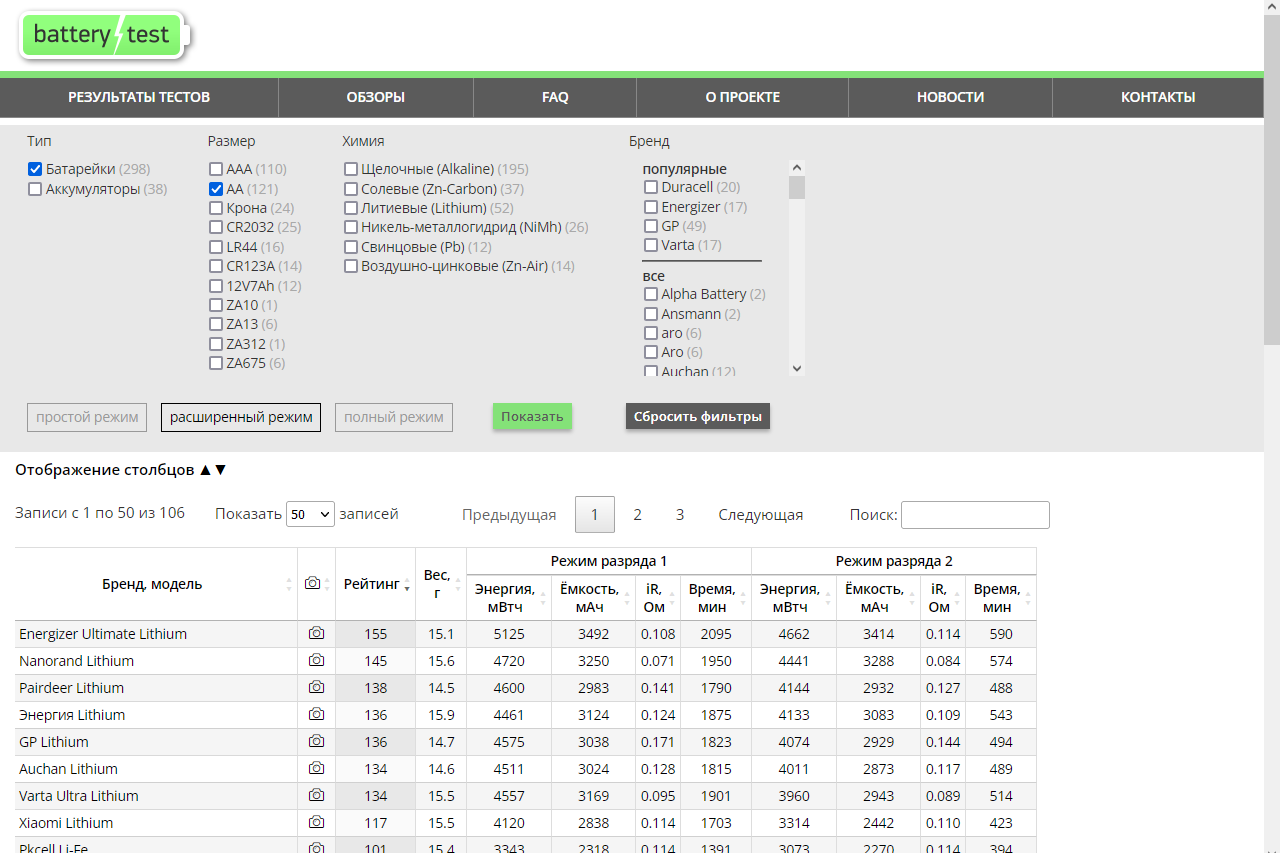This screenshot has width=1280, height=853.
Task: Toggle Батарейки type checkbox
Action: pyautogui.click(x=35, y=170)
